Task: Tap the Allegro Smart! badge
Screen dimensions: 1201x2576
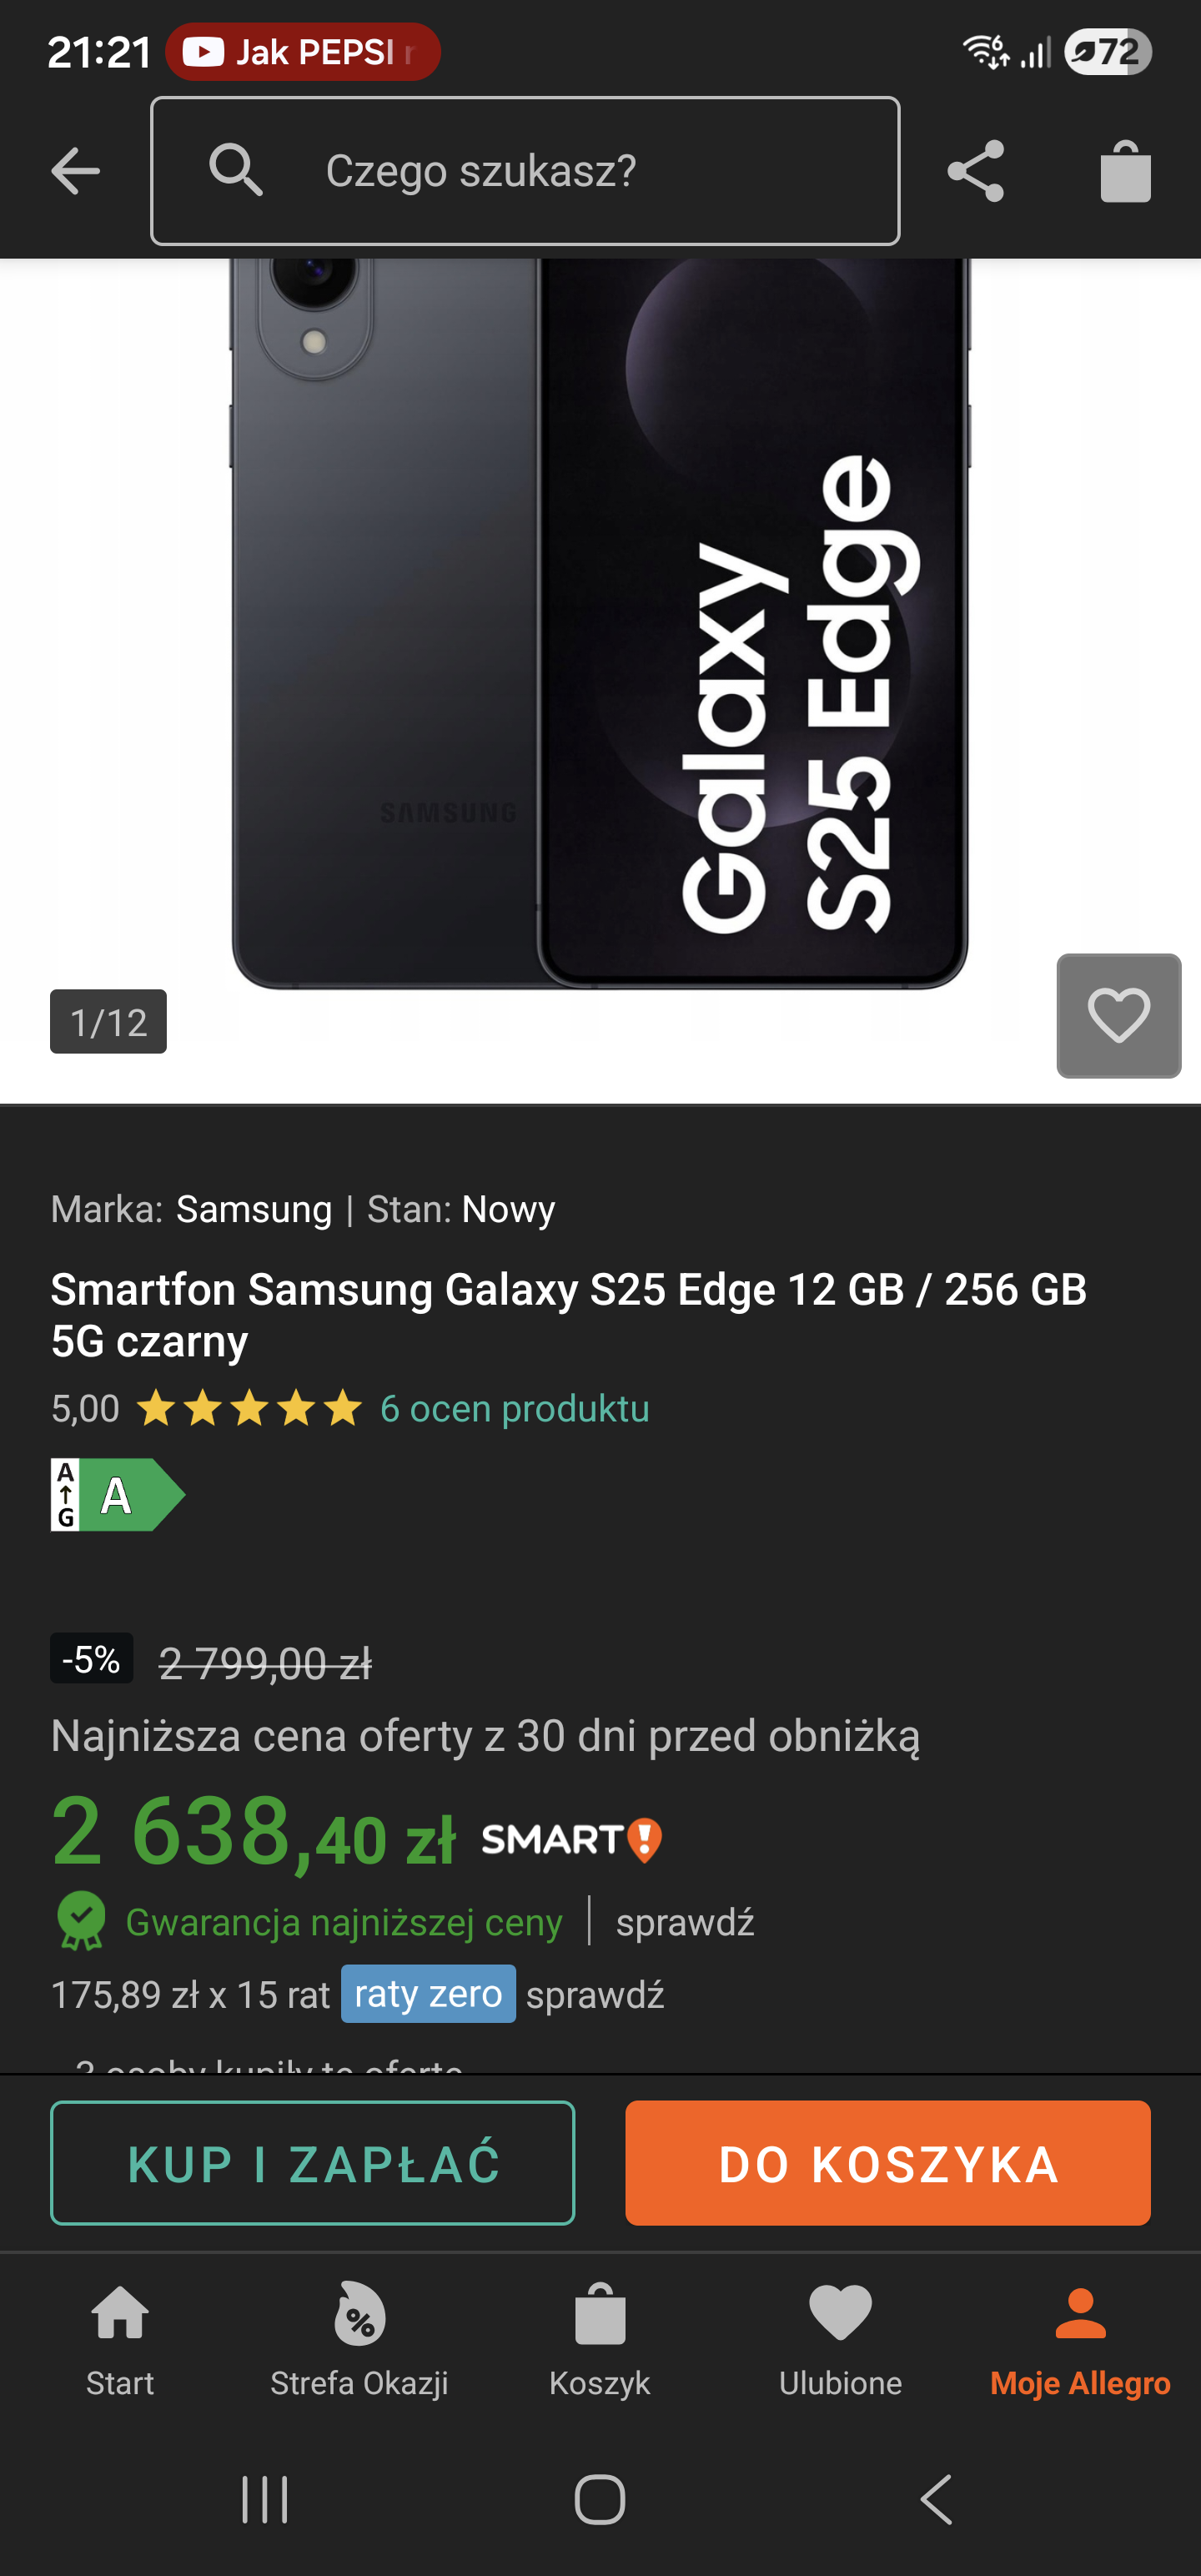Action: (x=571, y=1840)
